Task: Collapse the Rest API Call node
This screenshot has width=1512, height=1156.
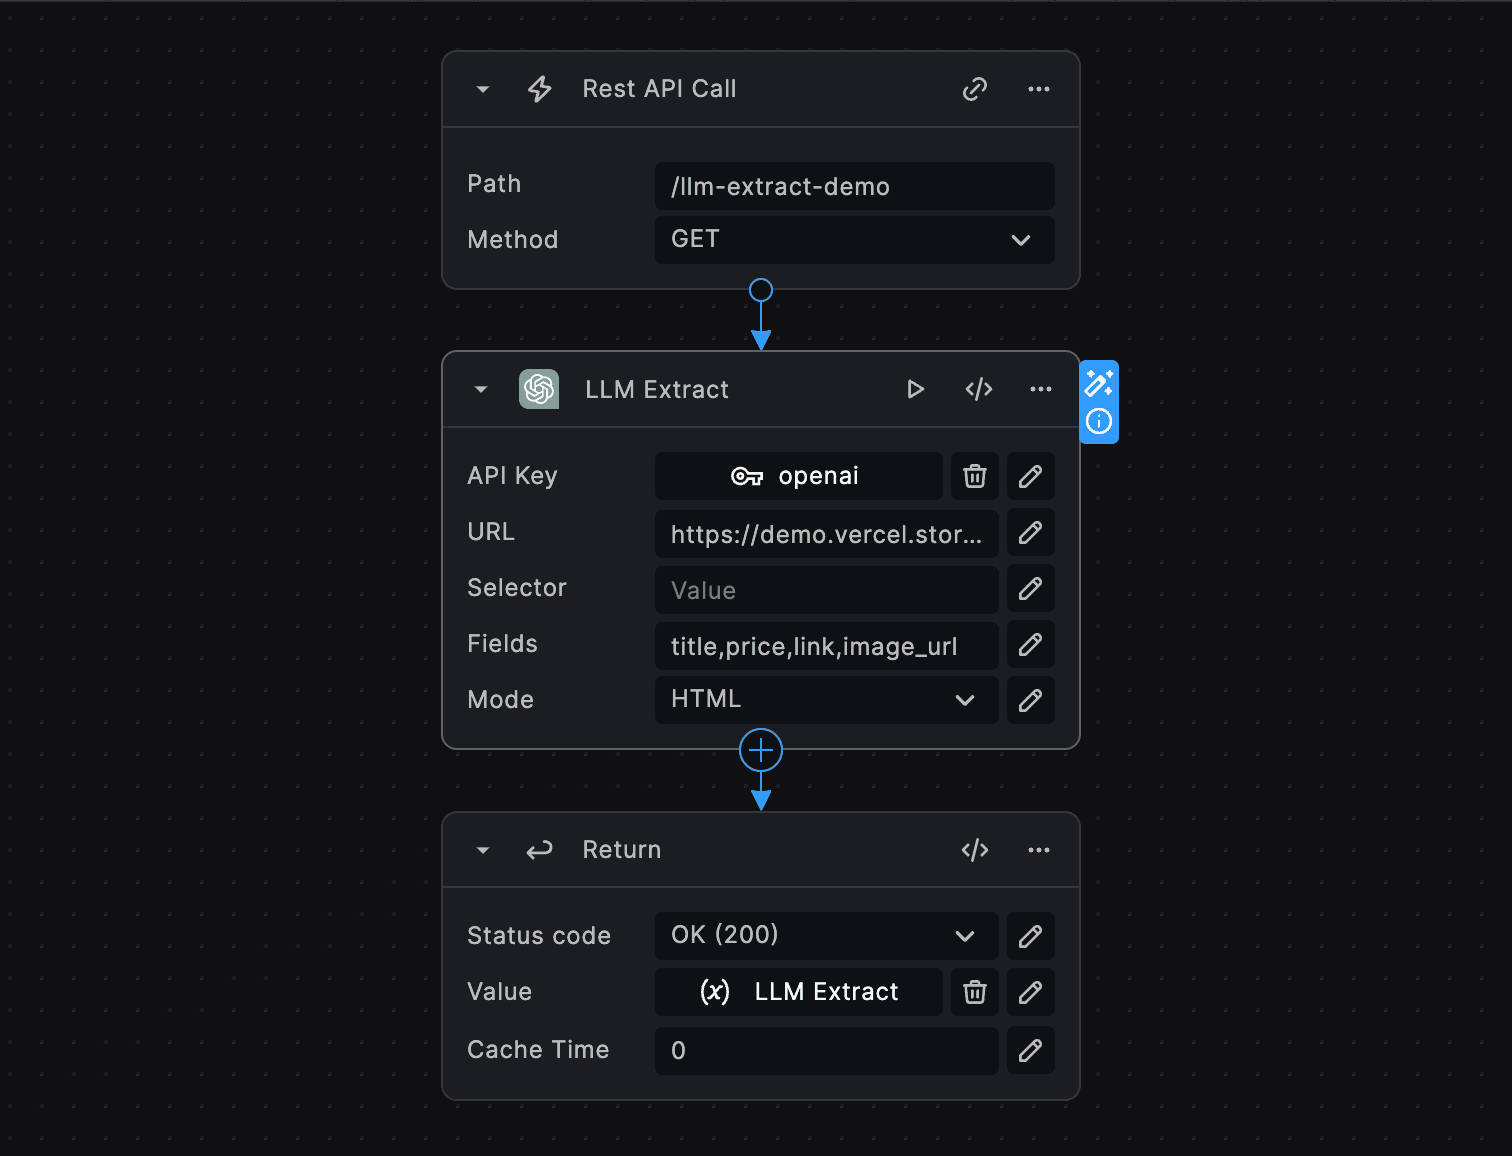Action: point(483,89)
